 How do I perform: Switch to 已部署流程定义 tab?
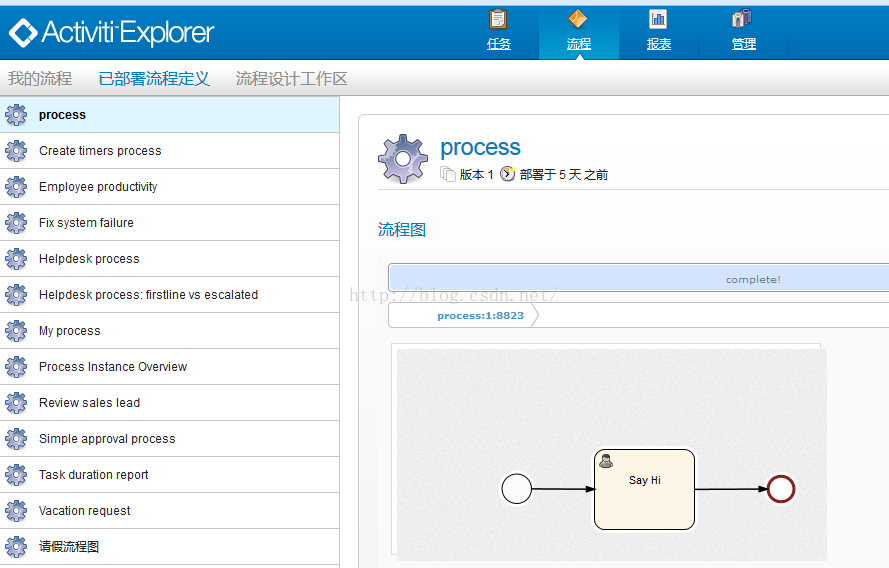point(154,78)
